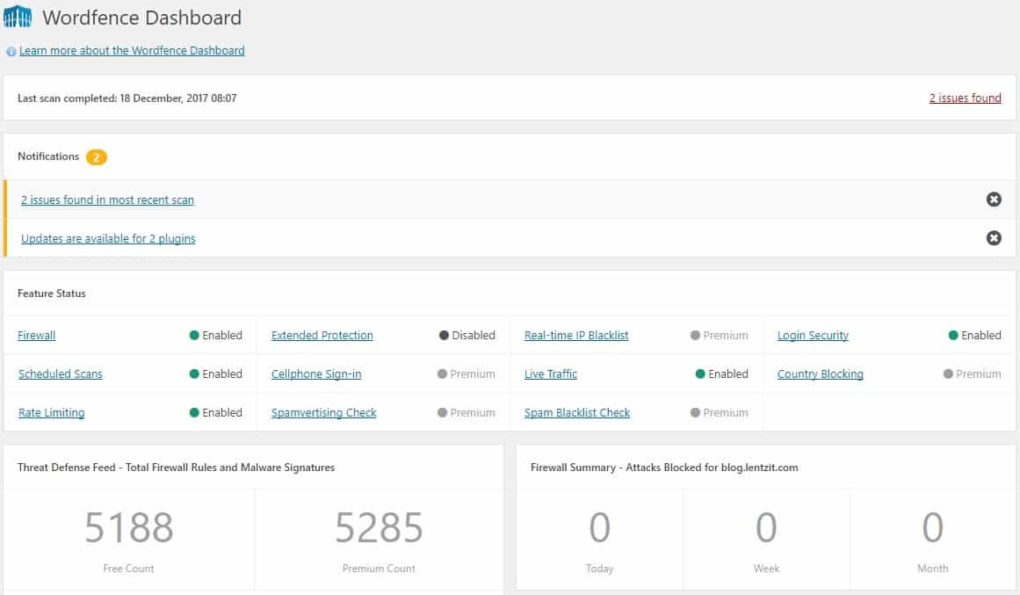Click the Free Count number 5188
This screenshot has height=595, width=1020.
tap(129, 527)
